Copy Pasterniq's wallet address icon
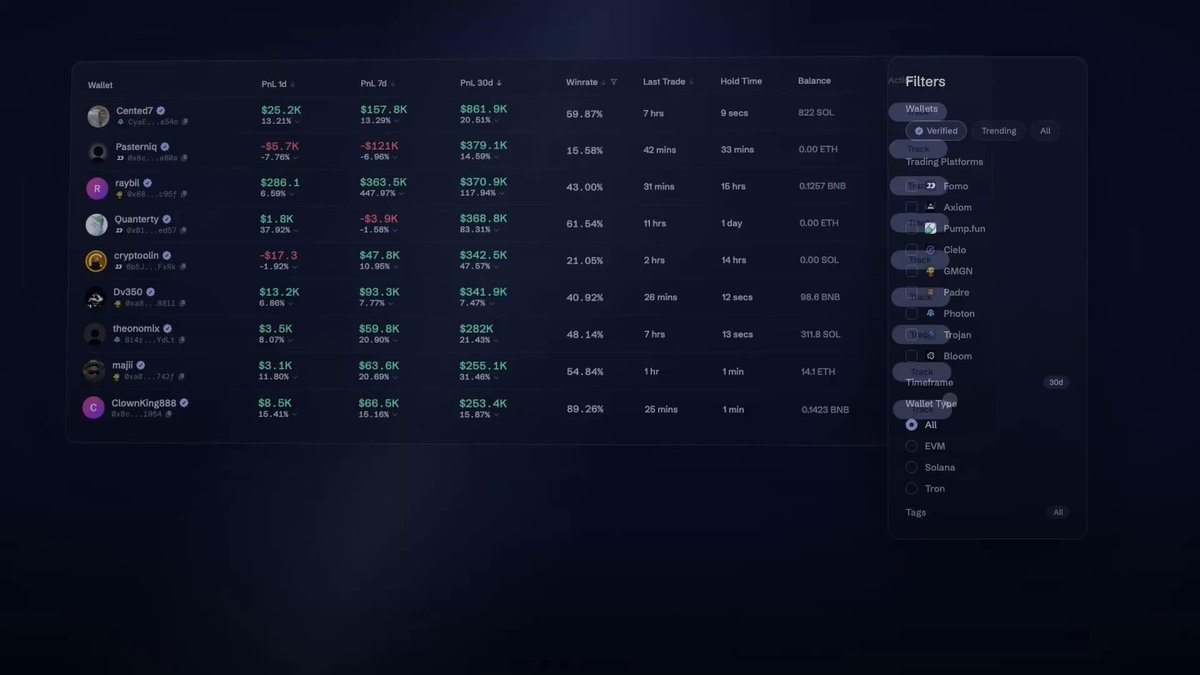 point(184,158)
